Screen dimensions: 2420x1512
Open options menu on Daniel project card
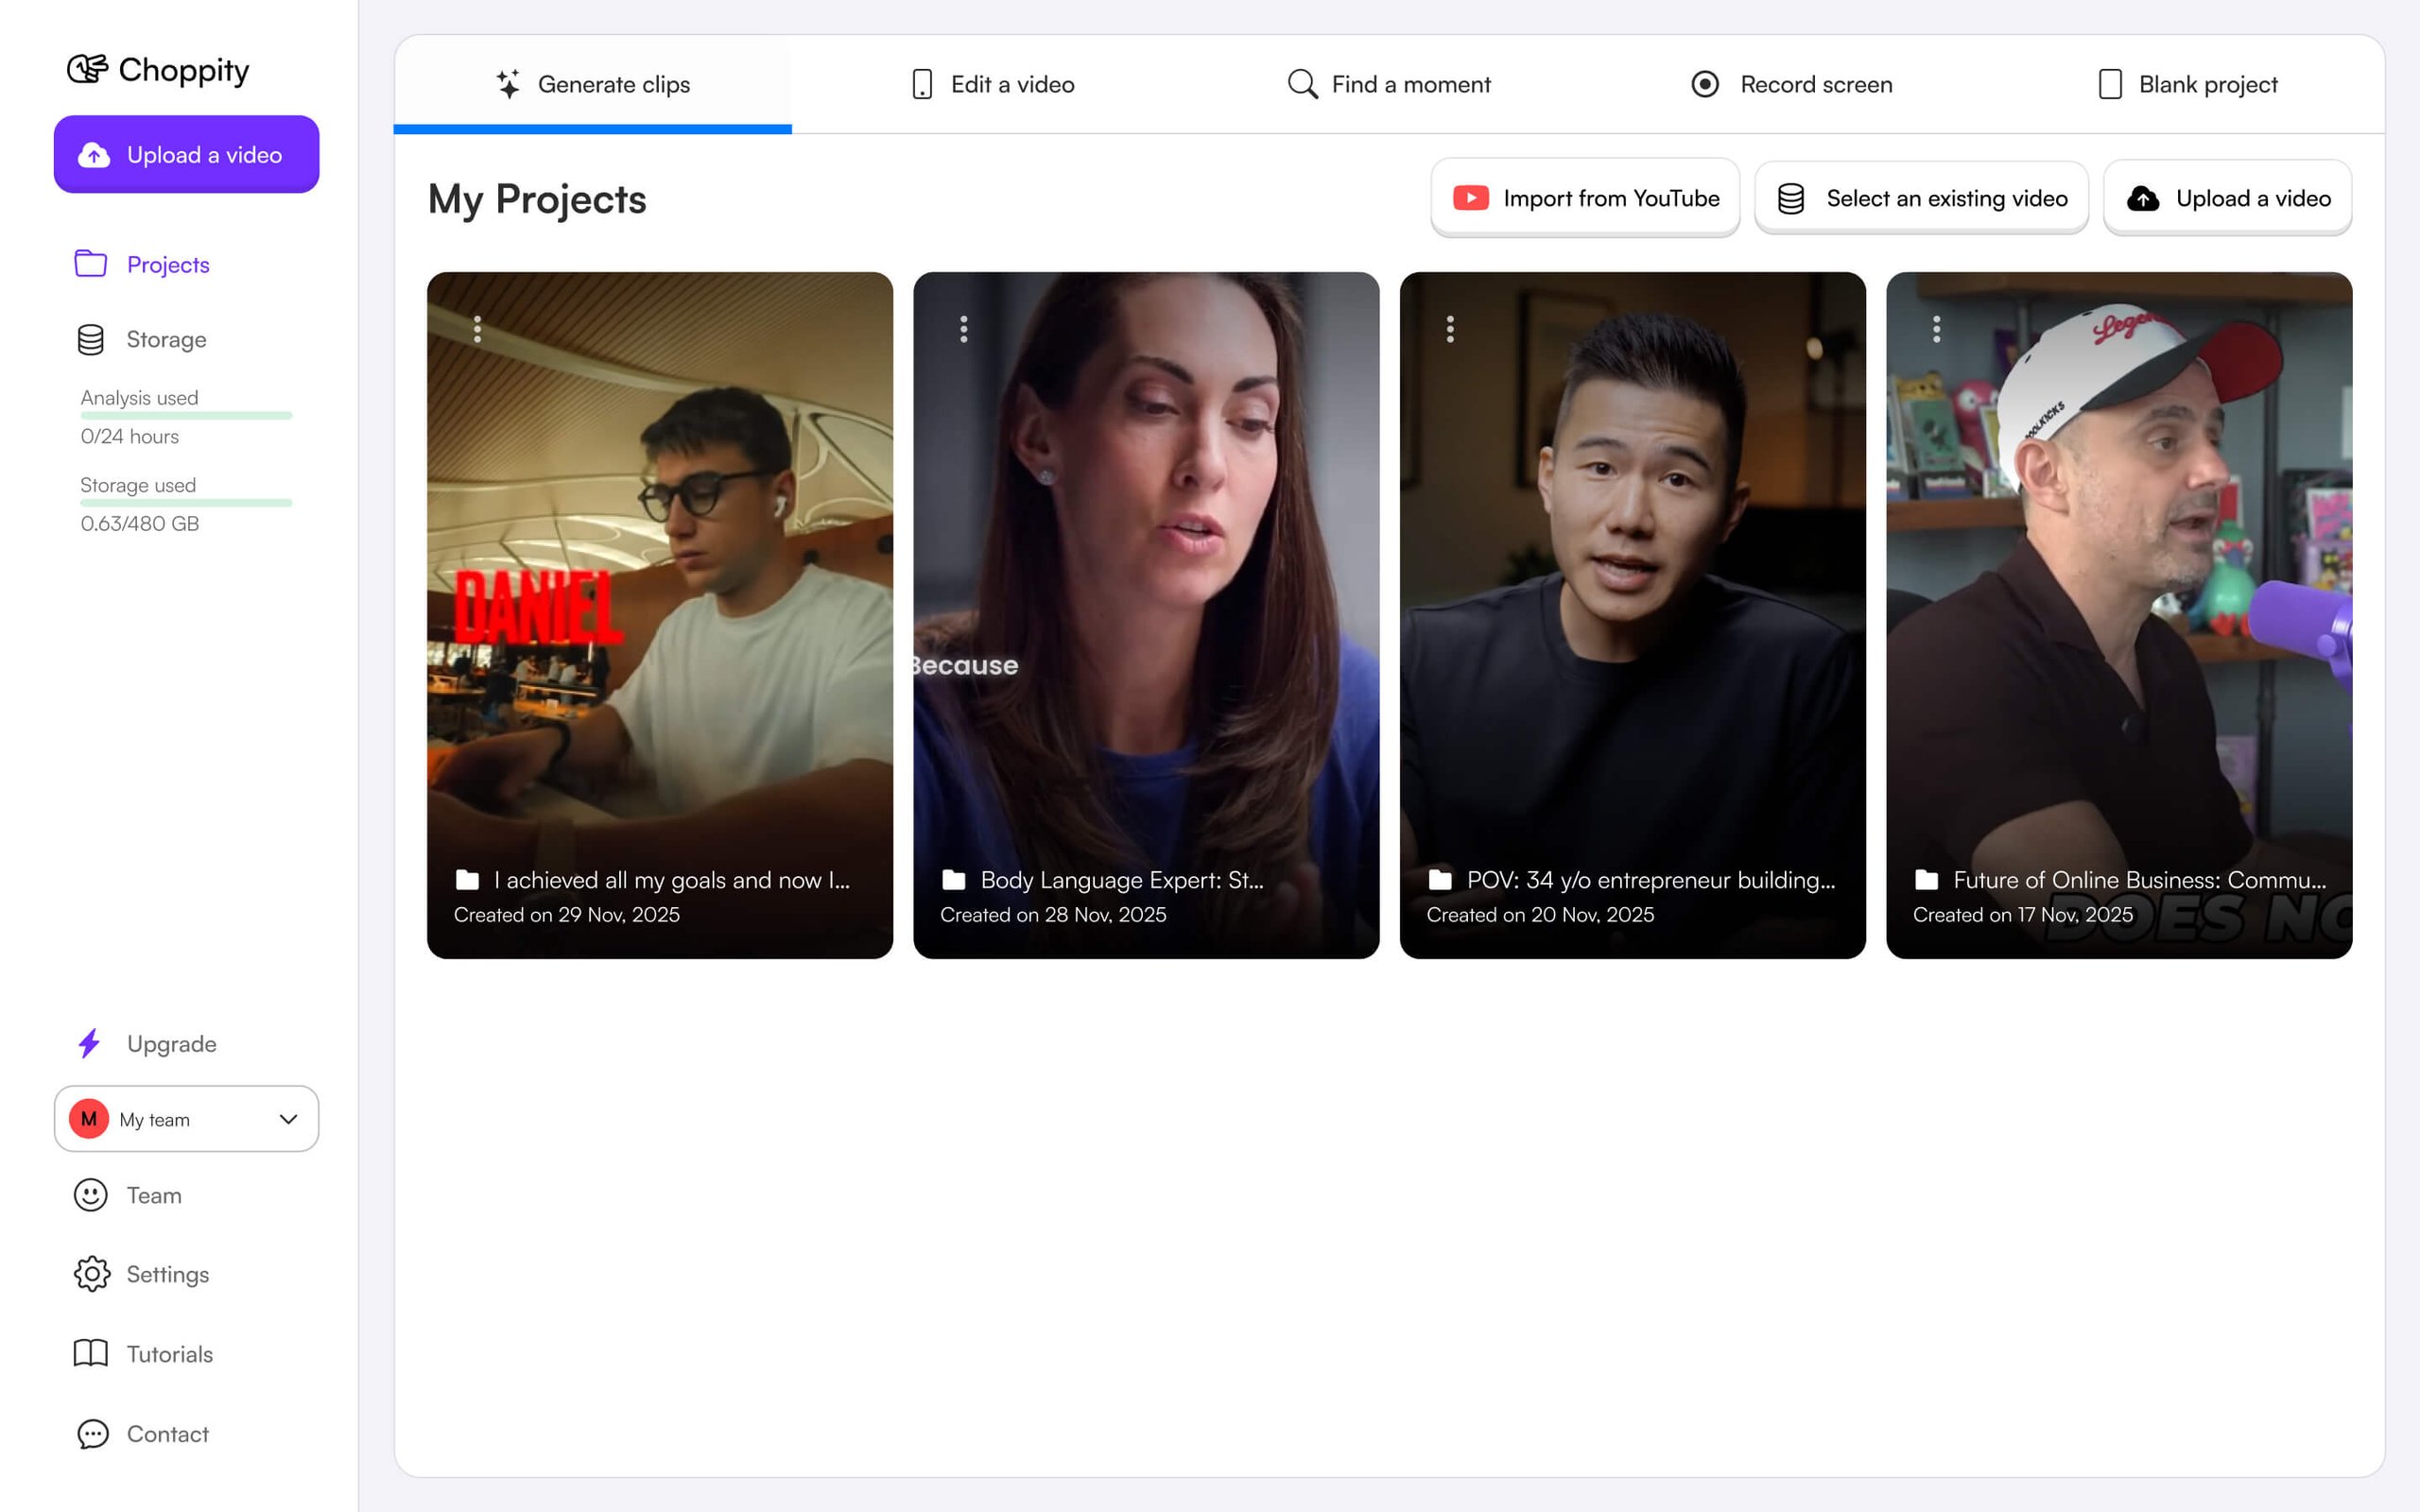pos(477,329)
